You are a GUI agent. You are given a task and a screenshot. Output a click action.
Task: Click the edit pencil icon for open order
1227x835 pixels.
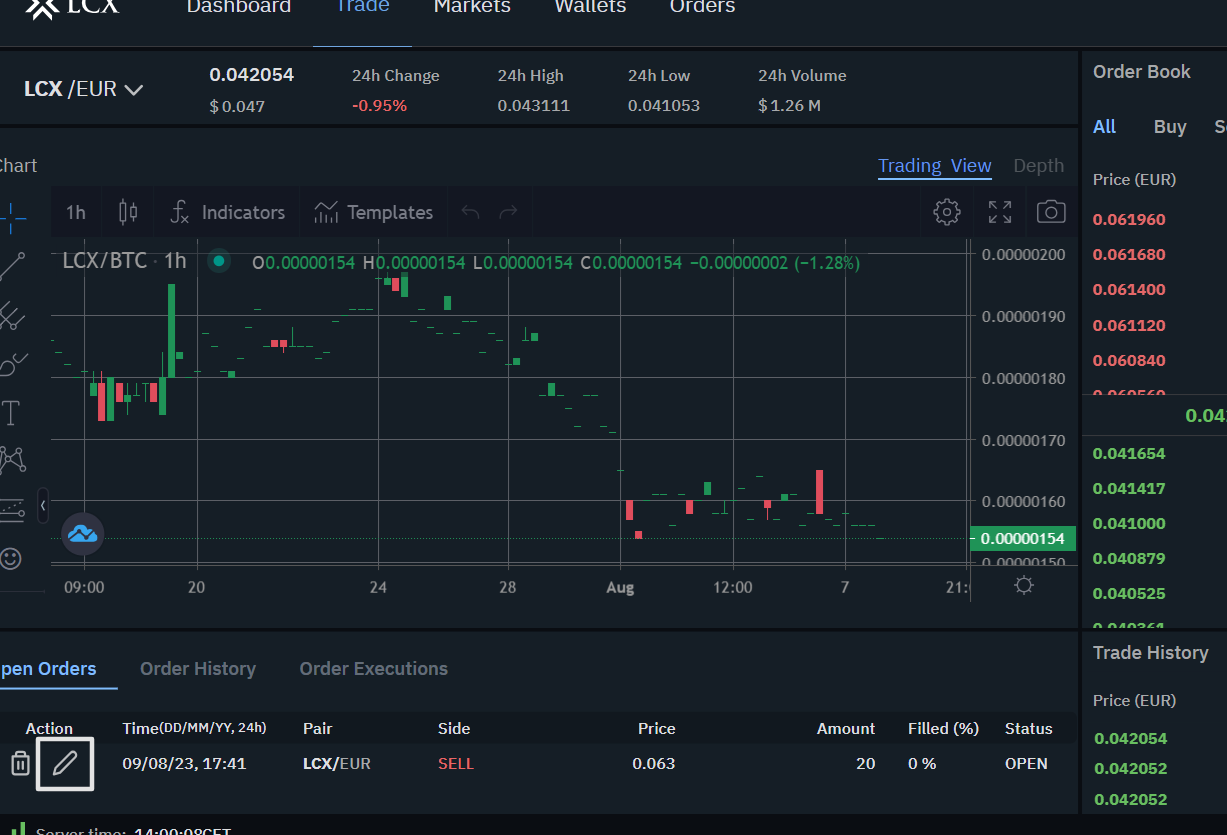coord(65,764)
